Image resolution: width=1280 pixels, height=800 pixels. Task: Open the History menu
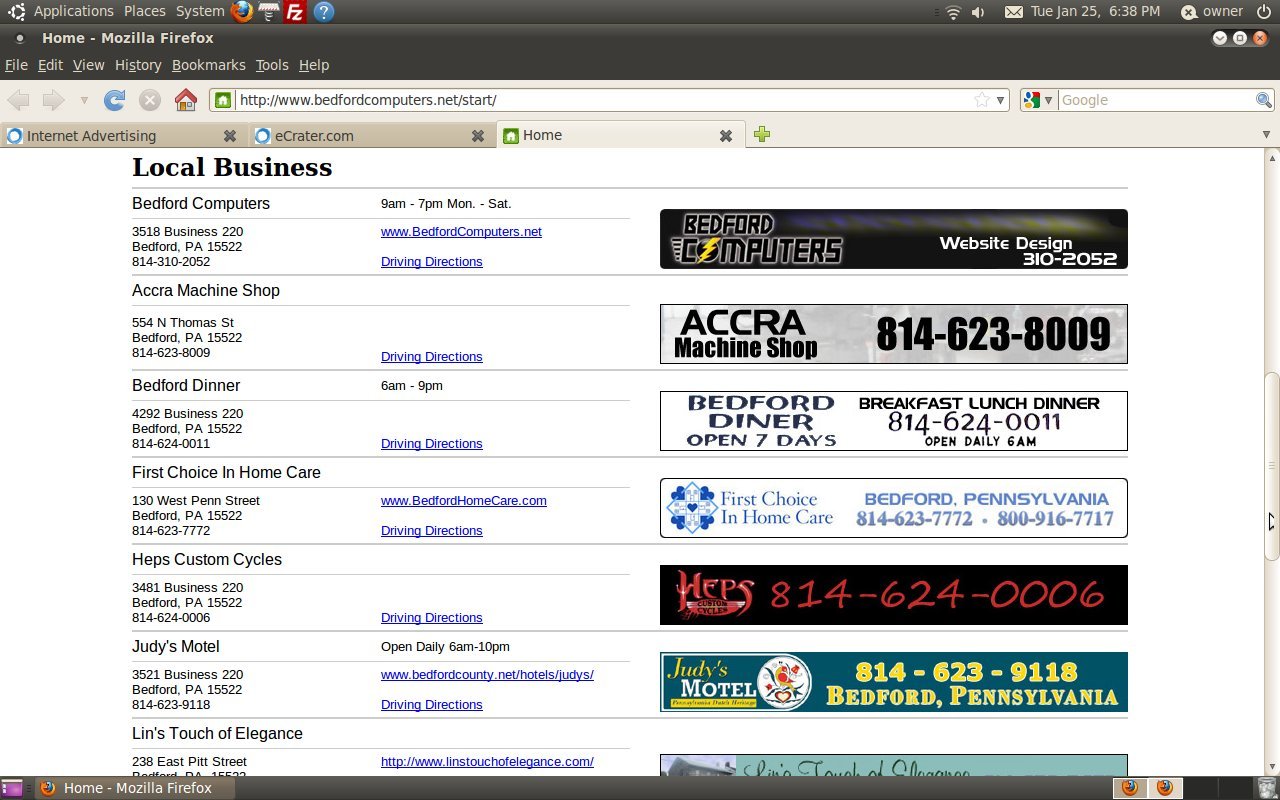[138, 65]
